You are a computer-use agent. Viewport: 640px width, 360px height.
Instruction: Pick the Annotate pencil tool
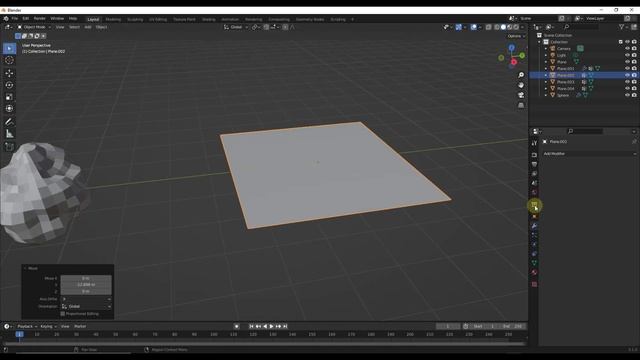click(9, 122)
